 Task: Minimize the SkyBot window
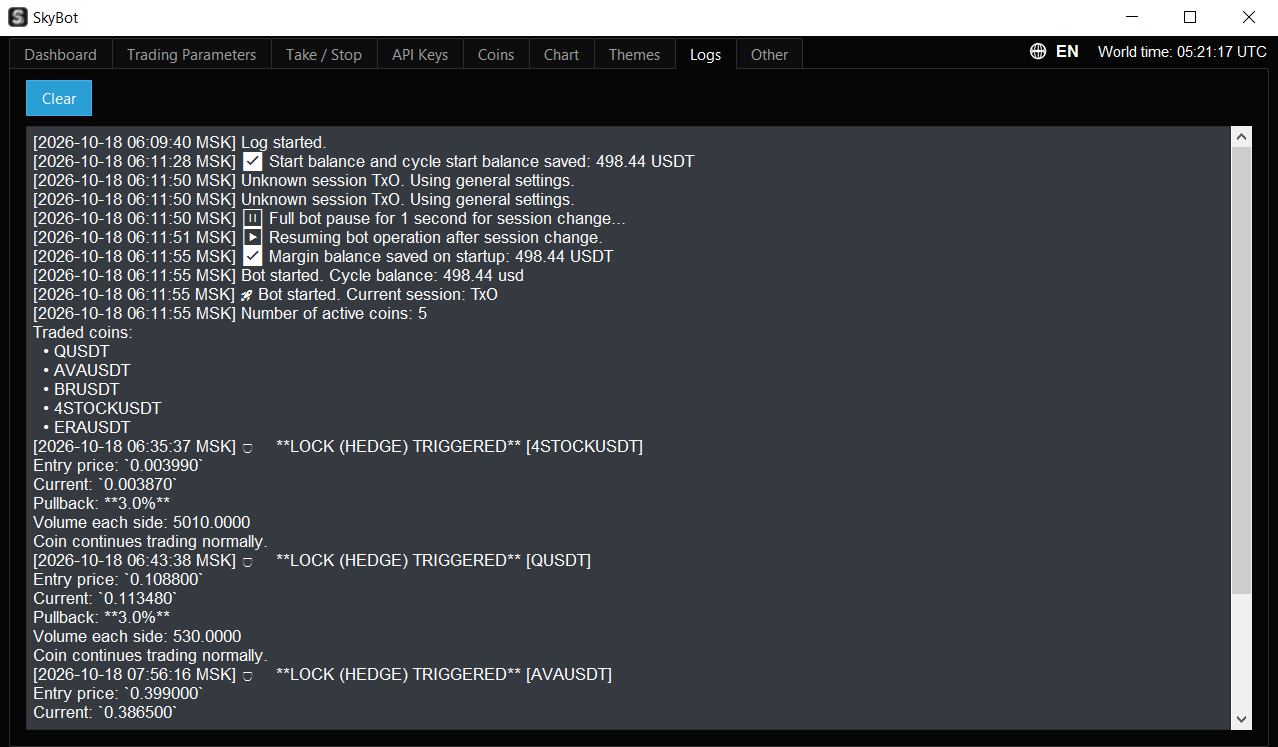click(x=1131, y=17)
